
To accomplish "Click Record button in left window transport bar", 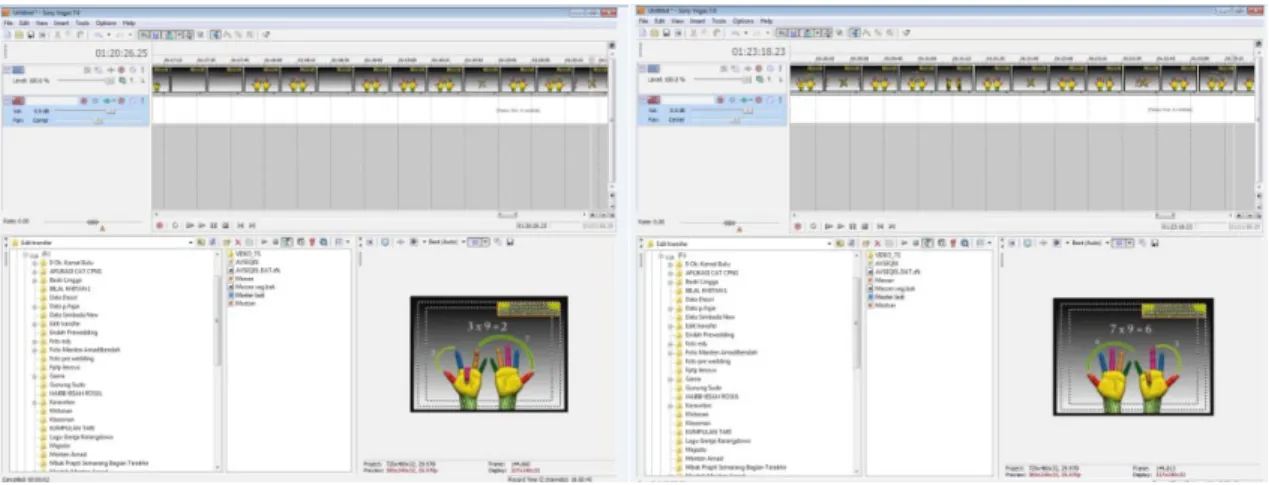I will [159, 225].
